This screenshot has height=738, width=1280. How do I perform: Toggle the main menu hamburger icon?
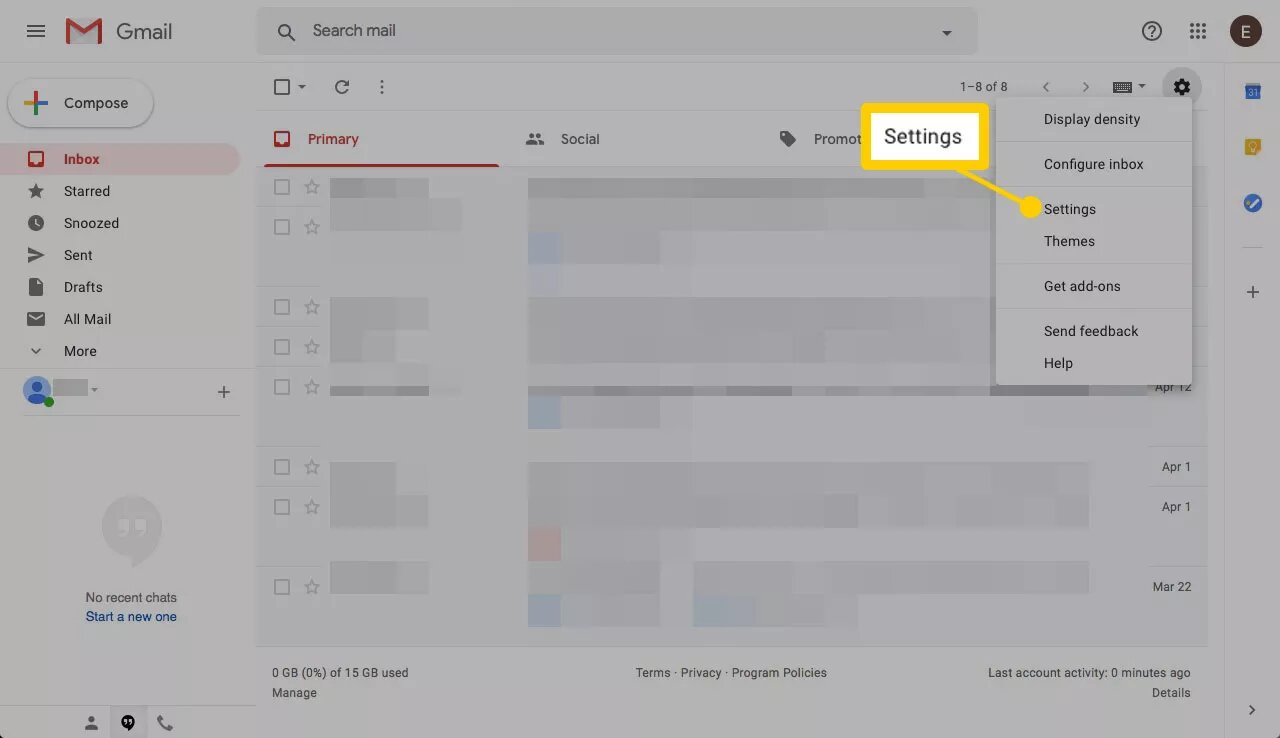36,31
